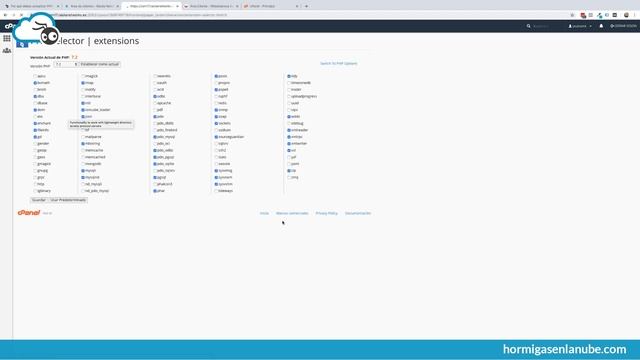640x360 pixels.
Task: Enable the zmq extension checkbox
Action: [x=289, y=178]
